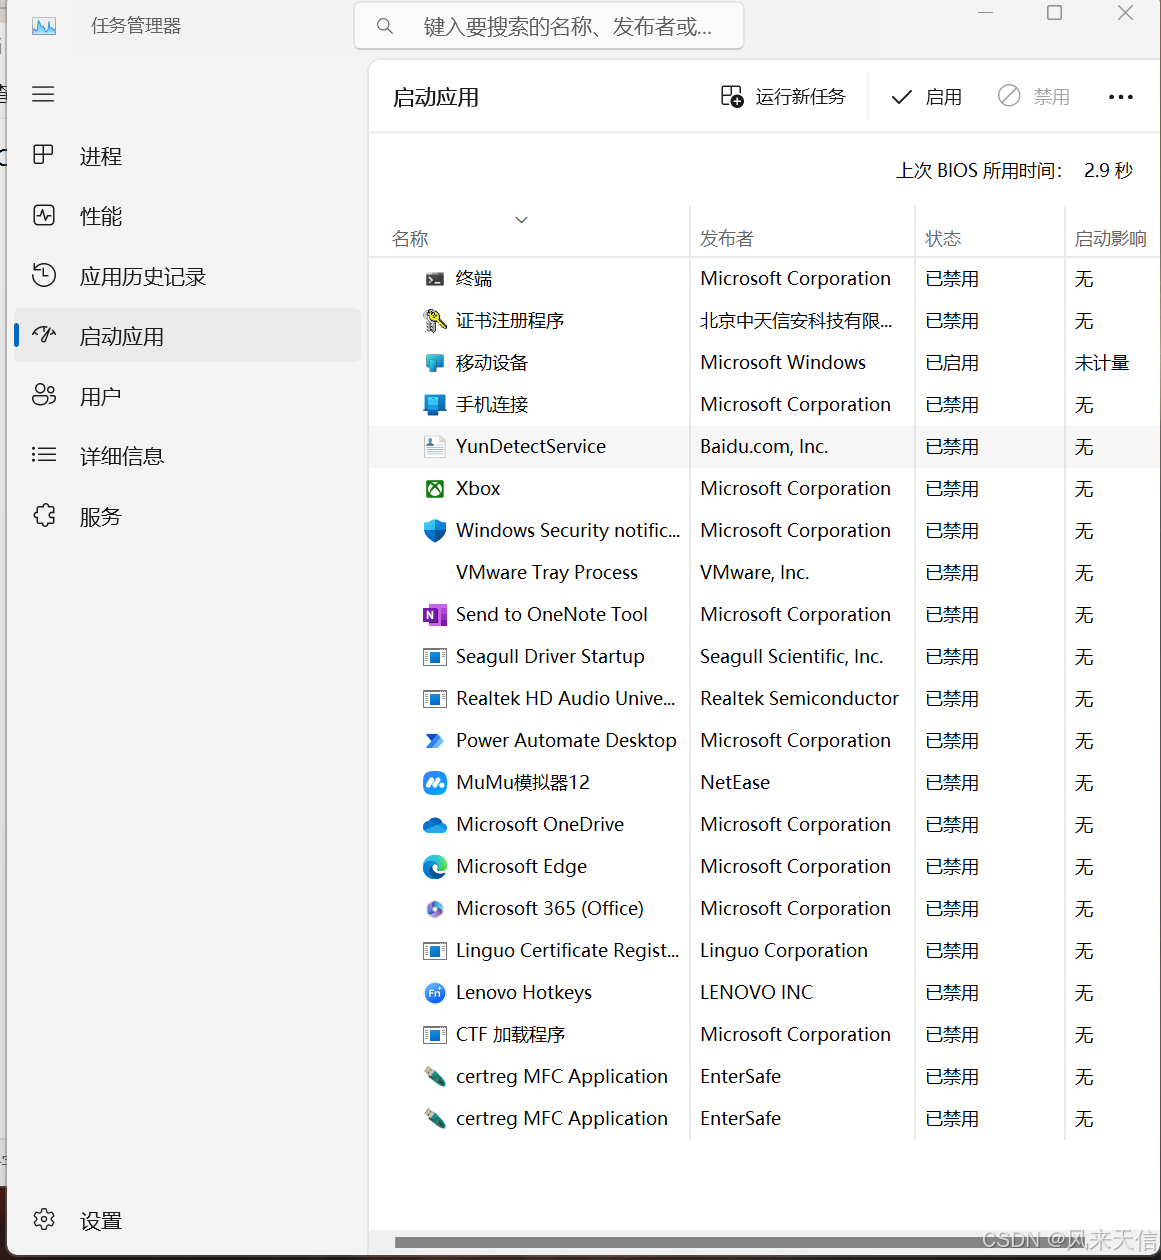Select Linguo Certificate Registration row
1161x1260 pixels.
764,951
